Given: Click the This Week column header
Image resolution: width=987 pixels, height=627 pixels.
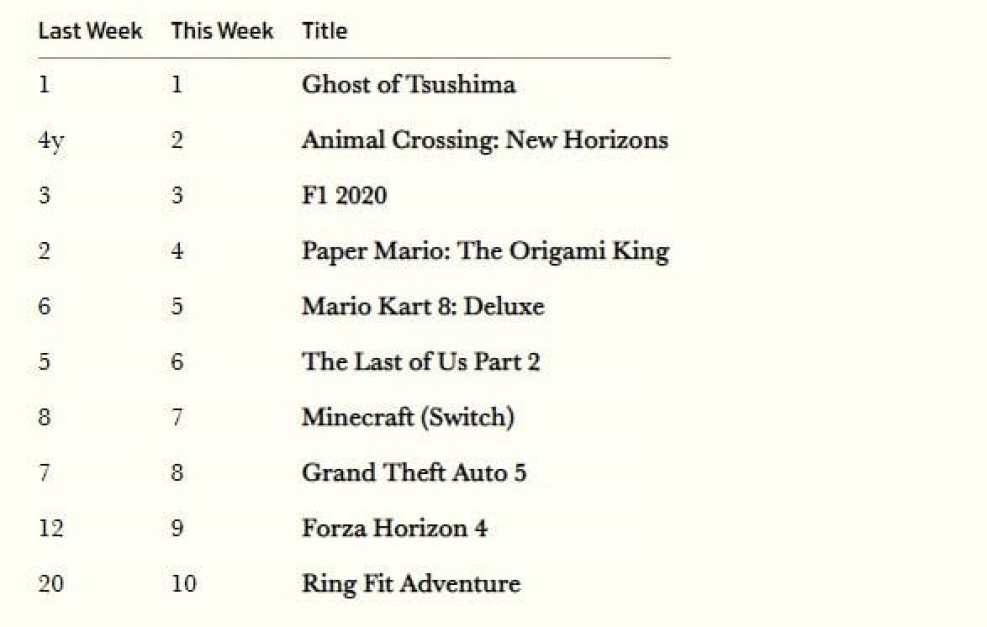Looking at the screenshot, I should (222, 31).
